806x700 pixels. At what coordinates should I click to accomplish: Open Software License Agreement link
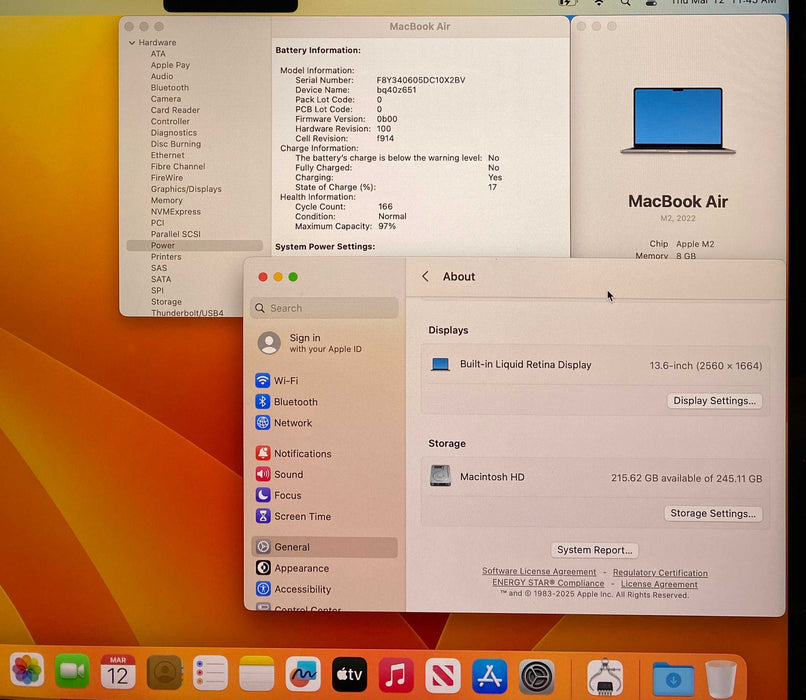click(x=539, y=572)
